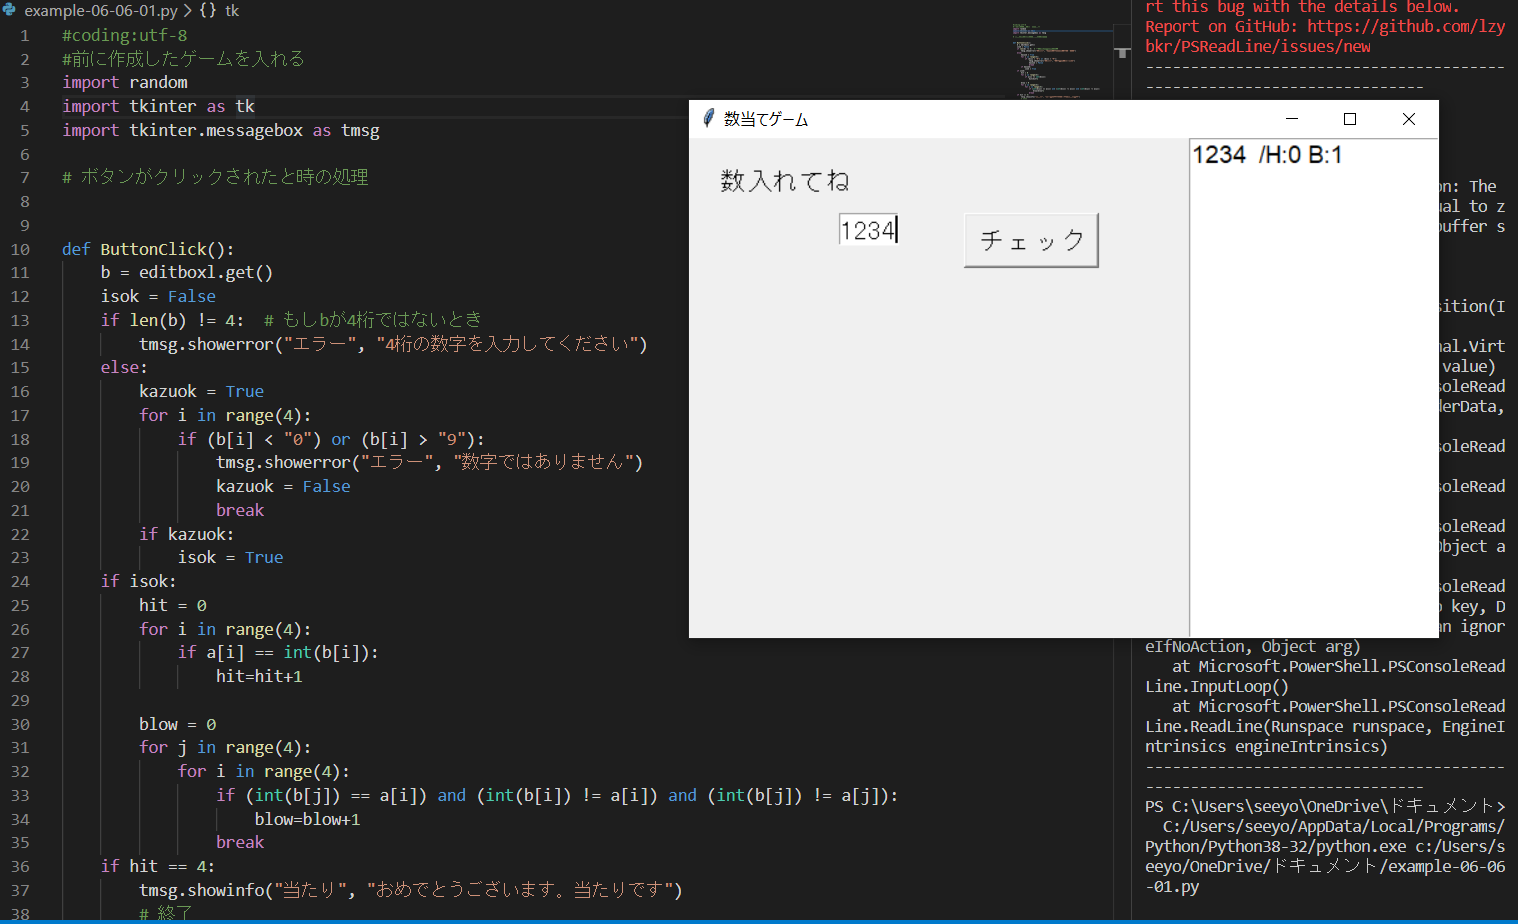Image resolution: width=1518 pixels, height=924 pixels.
Task: Click the '#coding:utf-8' comment on line 1
Action: pos(125,35)
